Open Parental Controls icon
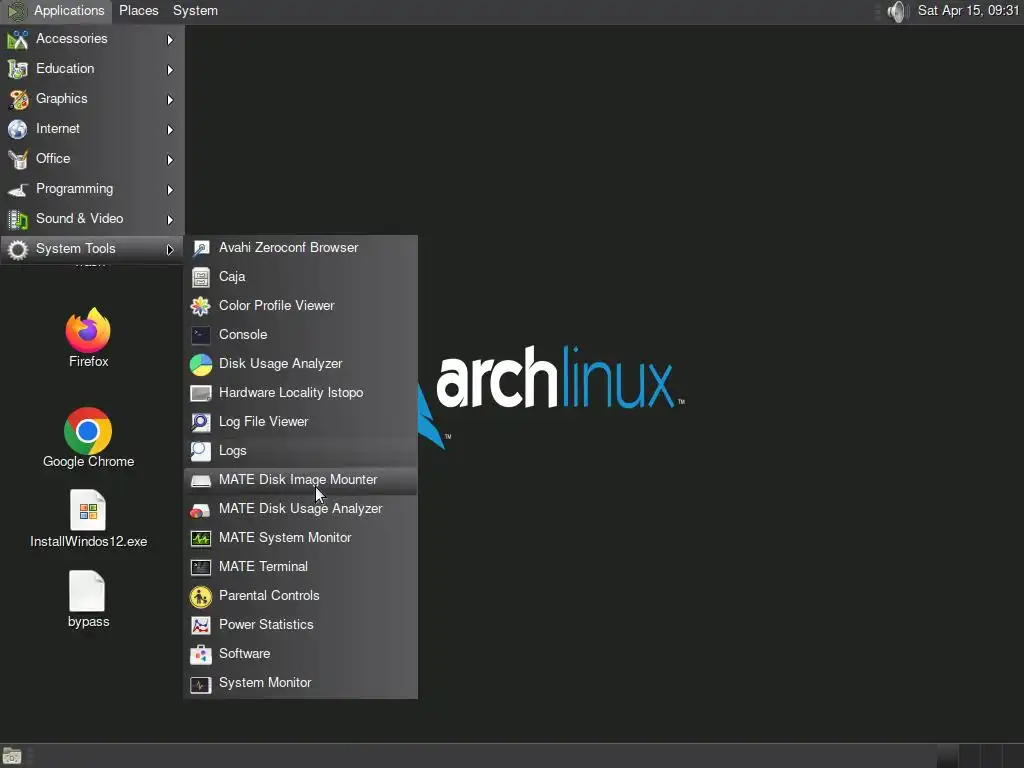The height and width of the screenshot is (768, 1024). tap(200, 596)
